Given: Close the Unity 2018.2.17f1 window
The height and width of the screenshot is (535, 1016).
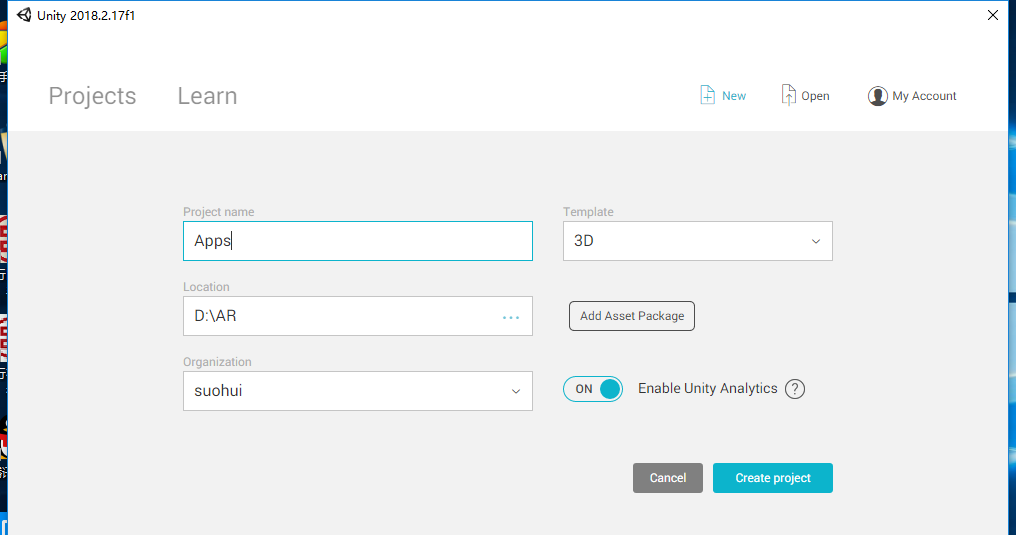Looking at the screenshot, I should pyautogui.click(x=993, y=15).
